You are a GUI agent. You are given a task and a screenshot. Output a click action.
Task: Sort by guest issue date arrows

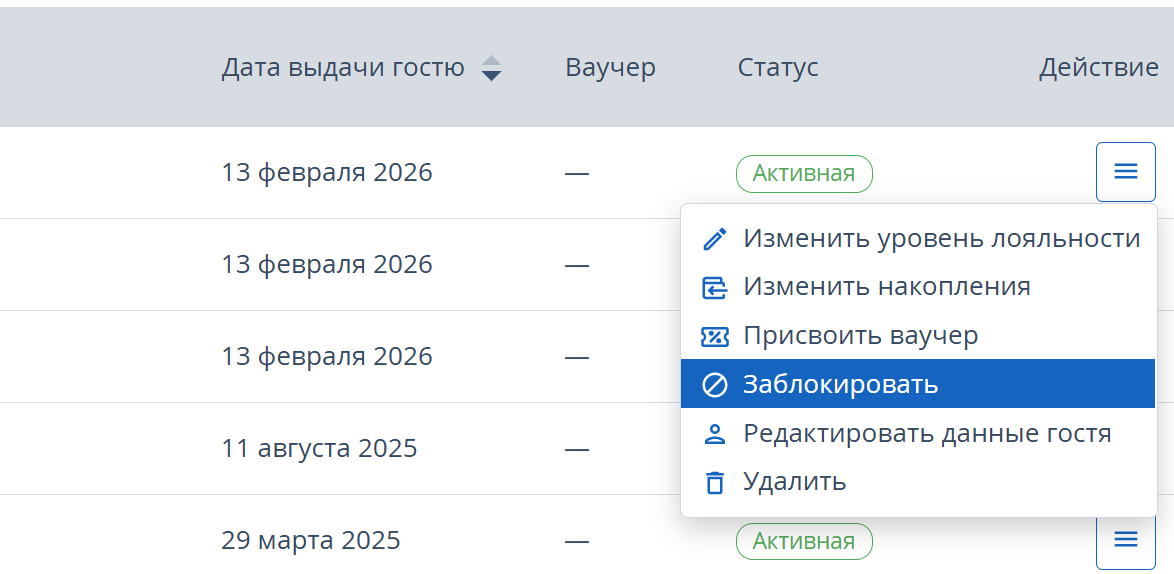tap(491, 68)
